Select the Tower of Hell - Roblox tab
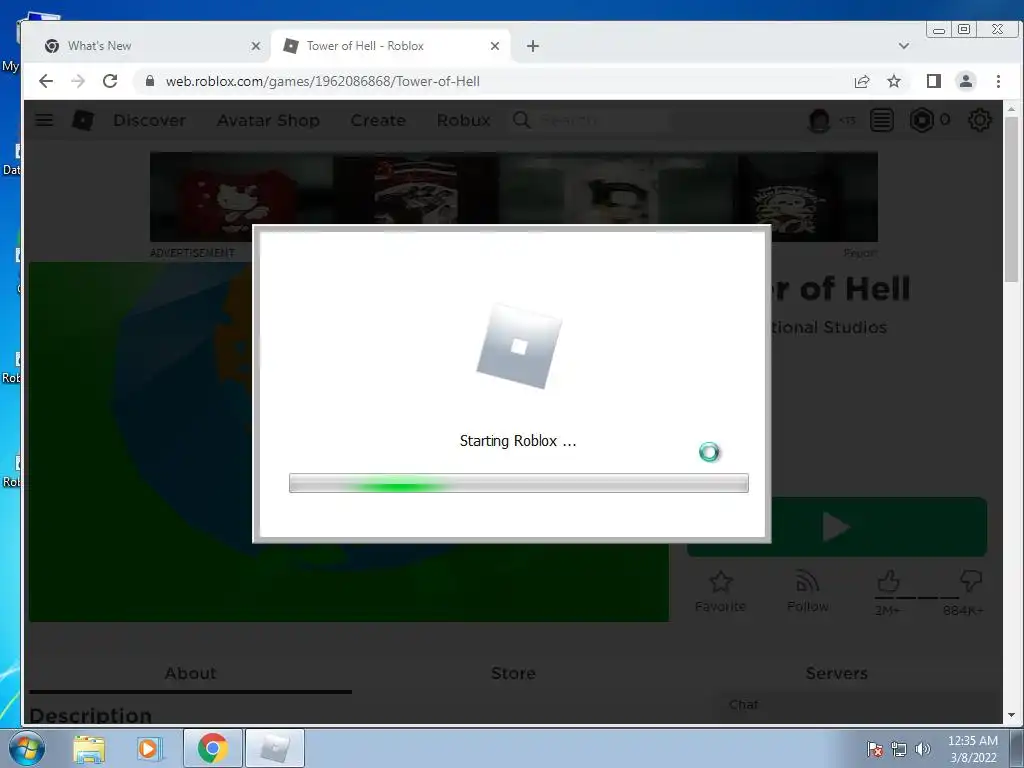 pyautogui.click(x=389, y=46)
